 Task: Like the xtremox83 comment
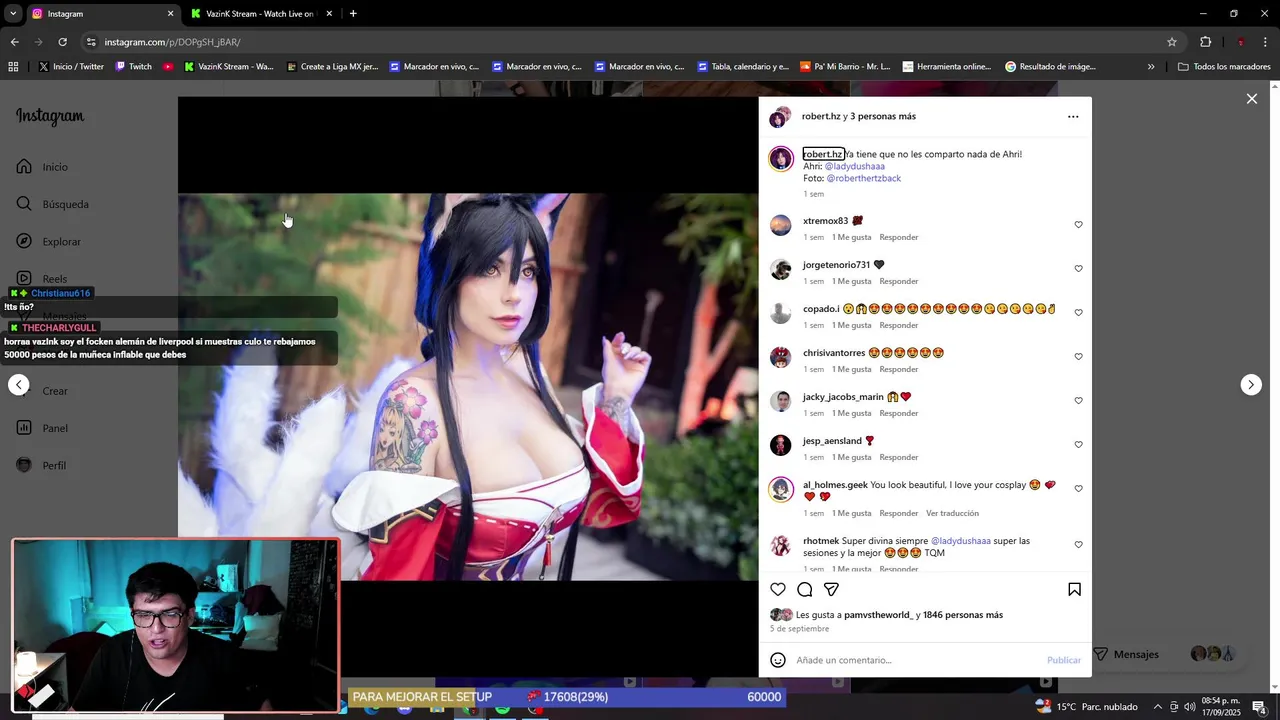point(1078,225)
